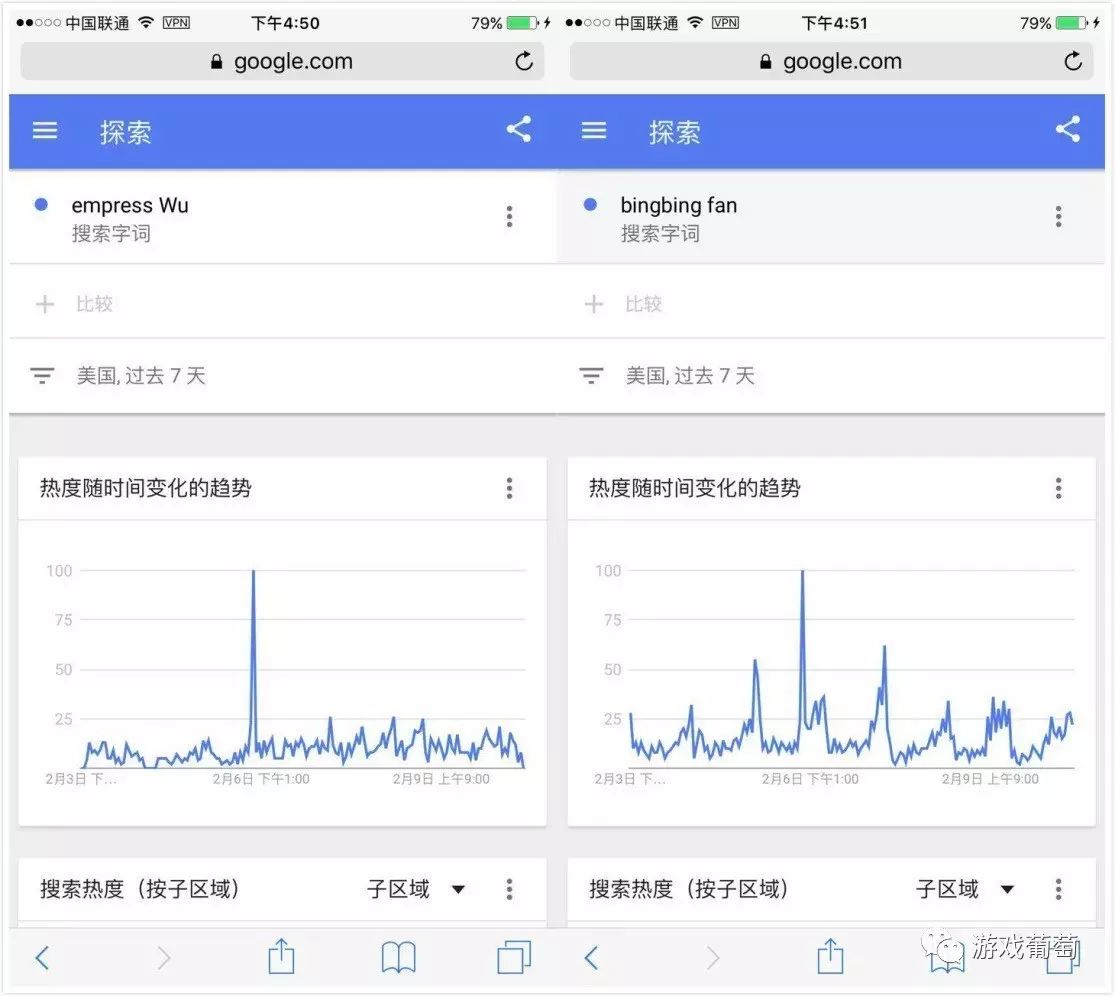
Task: Click 2月6日 下午1:00 axis label on left chart
Action: (x=261, y=779)
